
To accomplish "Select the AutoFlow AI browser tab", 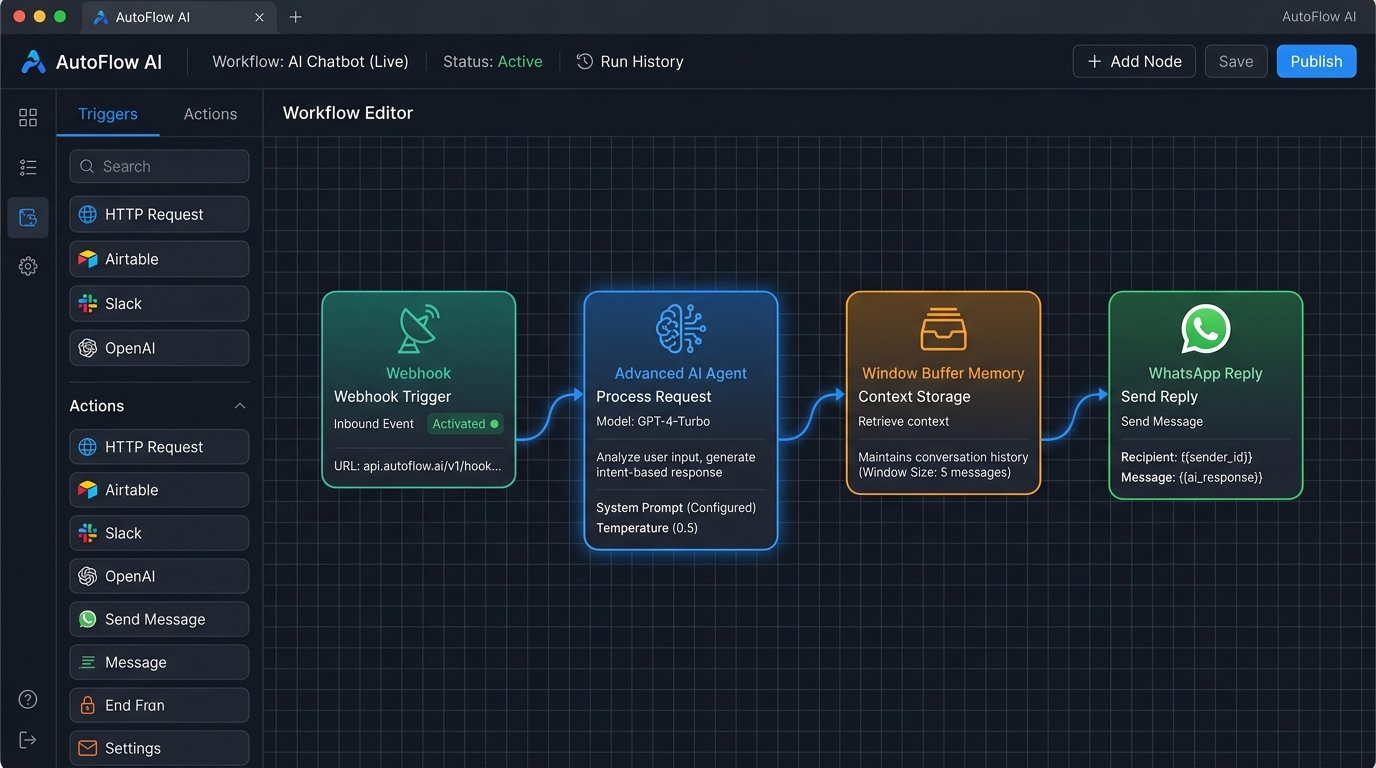I will [179, 17].
